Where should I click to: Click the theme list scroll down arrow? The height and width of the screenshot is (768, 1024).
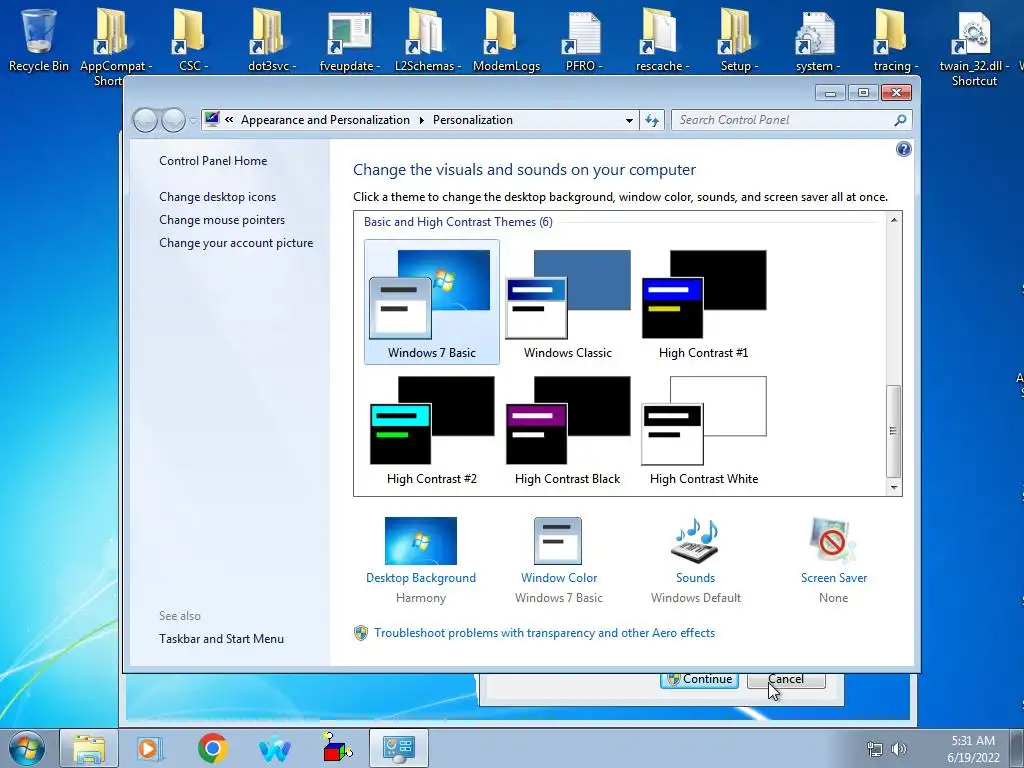coord(894,487)
